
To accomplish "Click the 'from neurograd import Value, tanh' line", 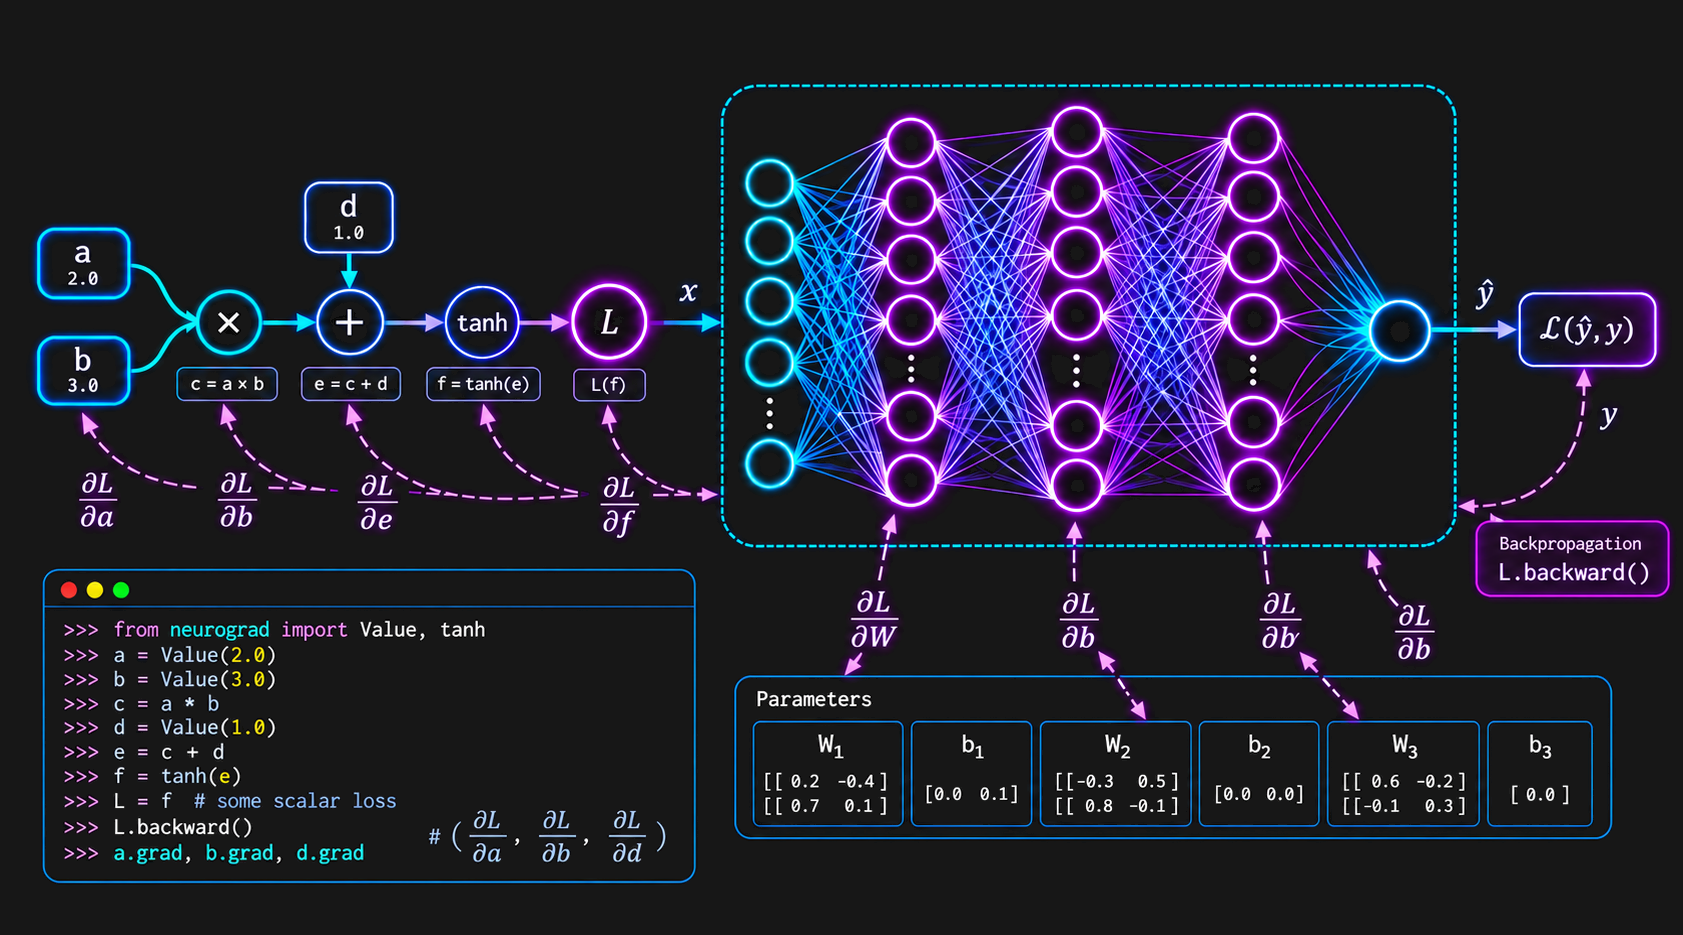I will tap(299, 630).
